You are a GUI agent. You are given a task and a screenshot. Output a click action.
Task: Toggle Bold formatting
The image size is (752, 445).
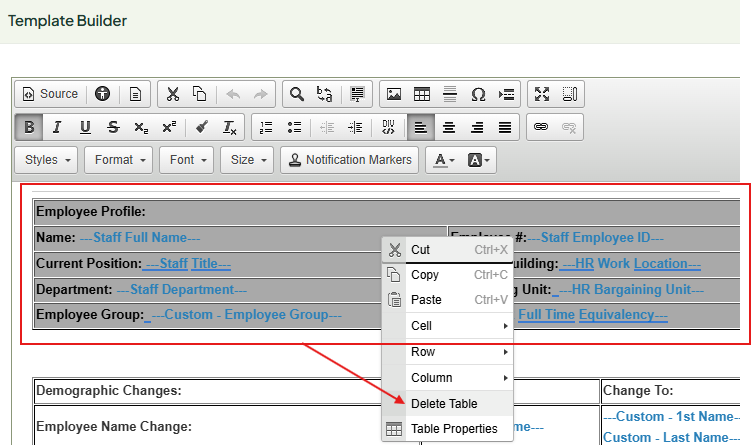(x=29, y=127)
